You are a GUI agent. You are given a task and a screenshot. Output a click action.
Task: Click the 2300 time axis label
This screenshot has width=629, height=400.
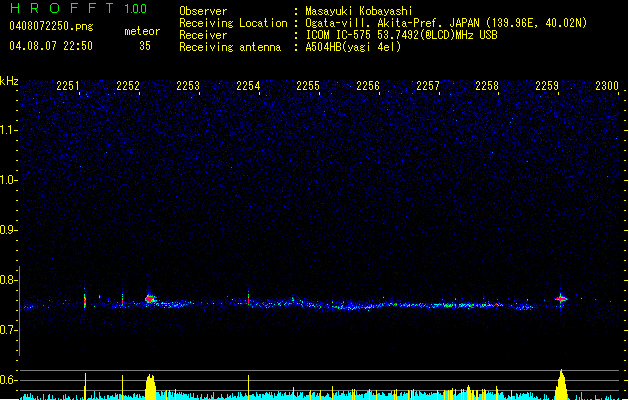pyautogui.click(x=607, y=86)
